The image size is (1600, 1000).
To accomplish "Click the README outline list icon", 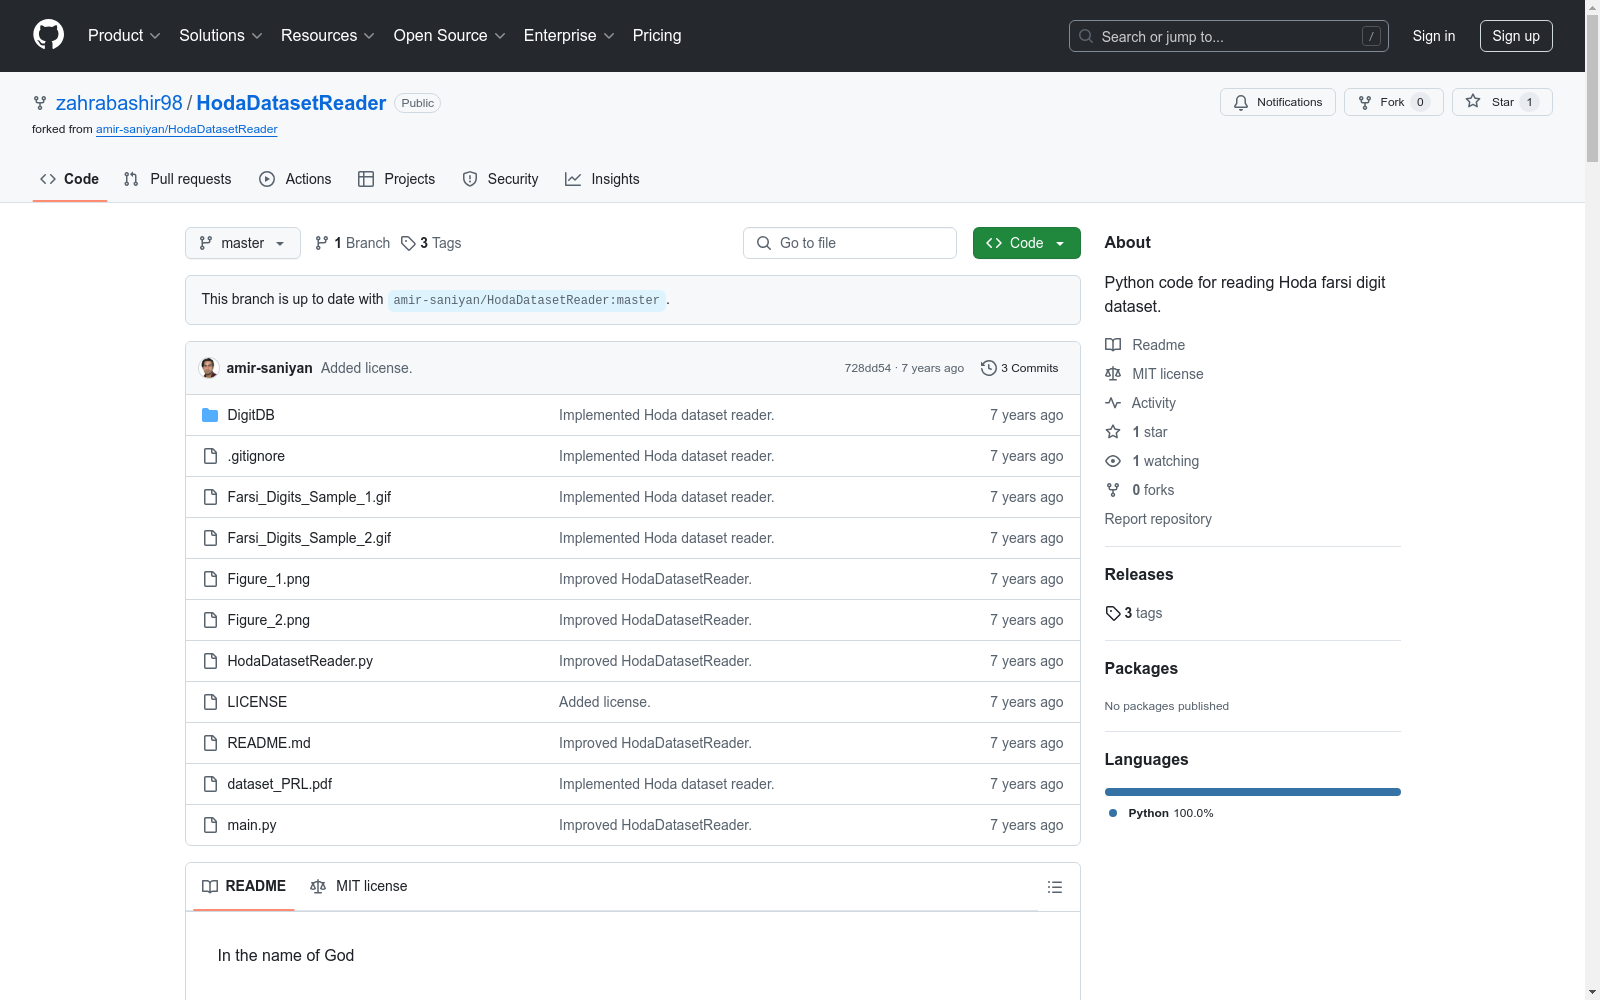I will click(1055, 887).
